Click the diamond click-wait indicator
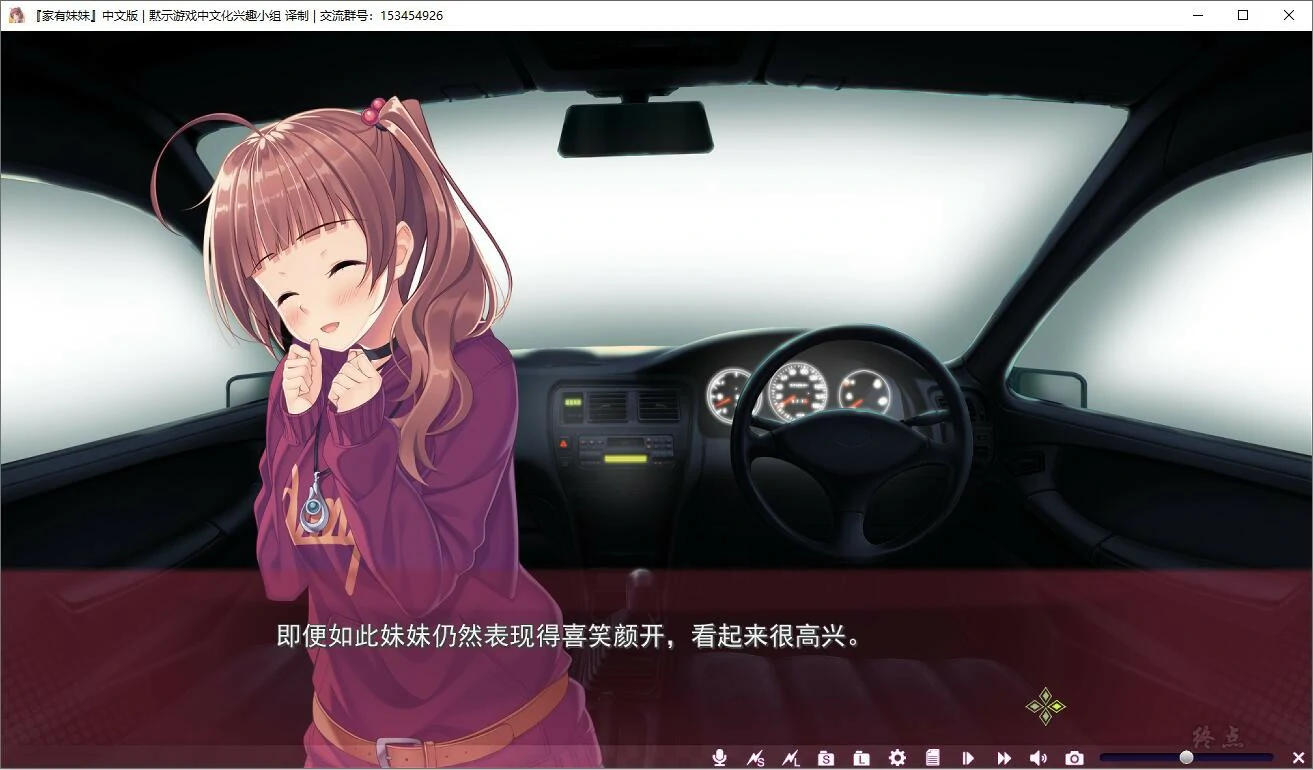Image resolution: width=1313 pixels, height=770 pixels. pos(1045,707)
